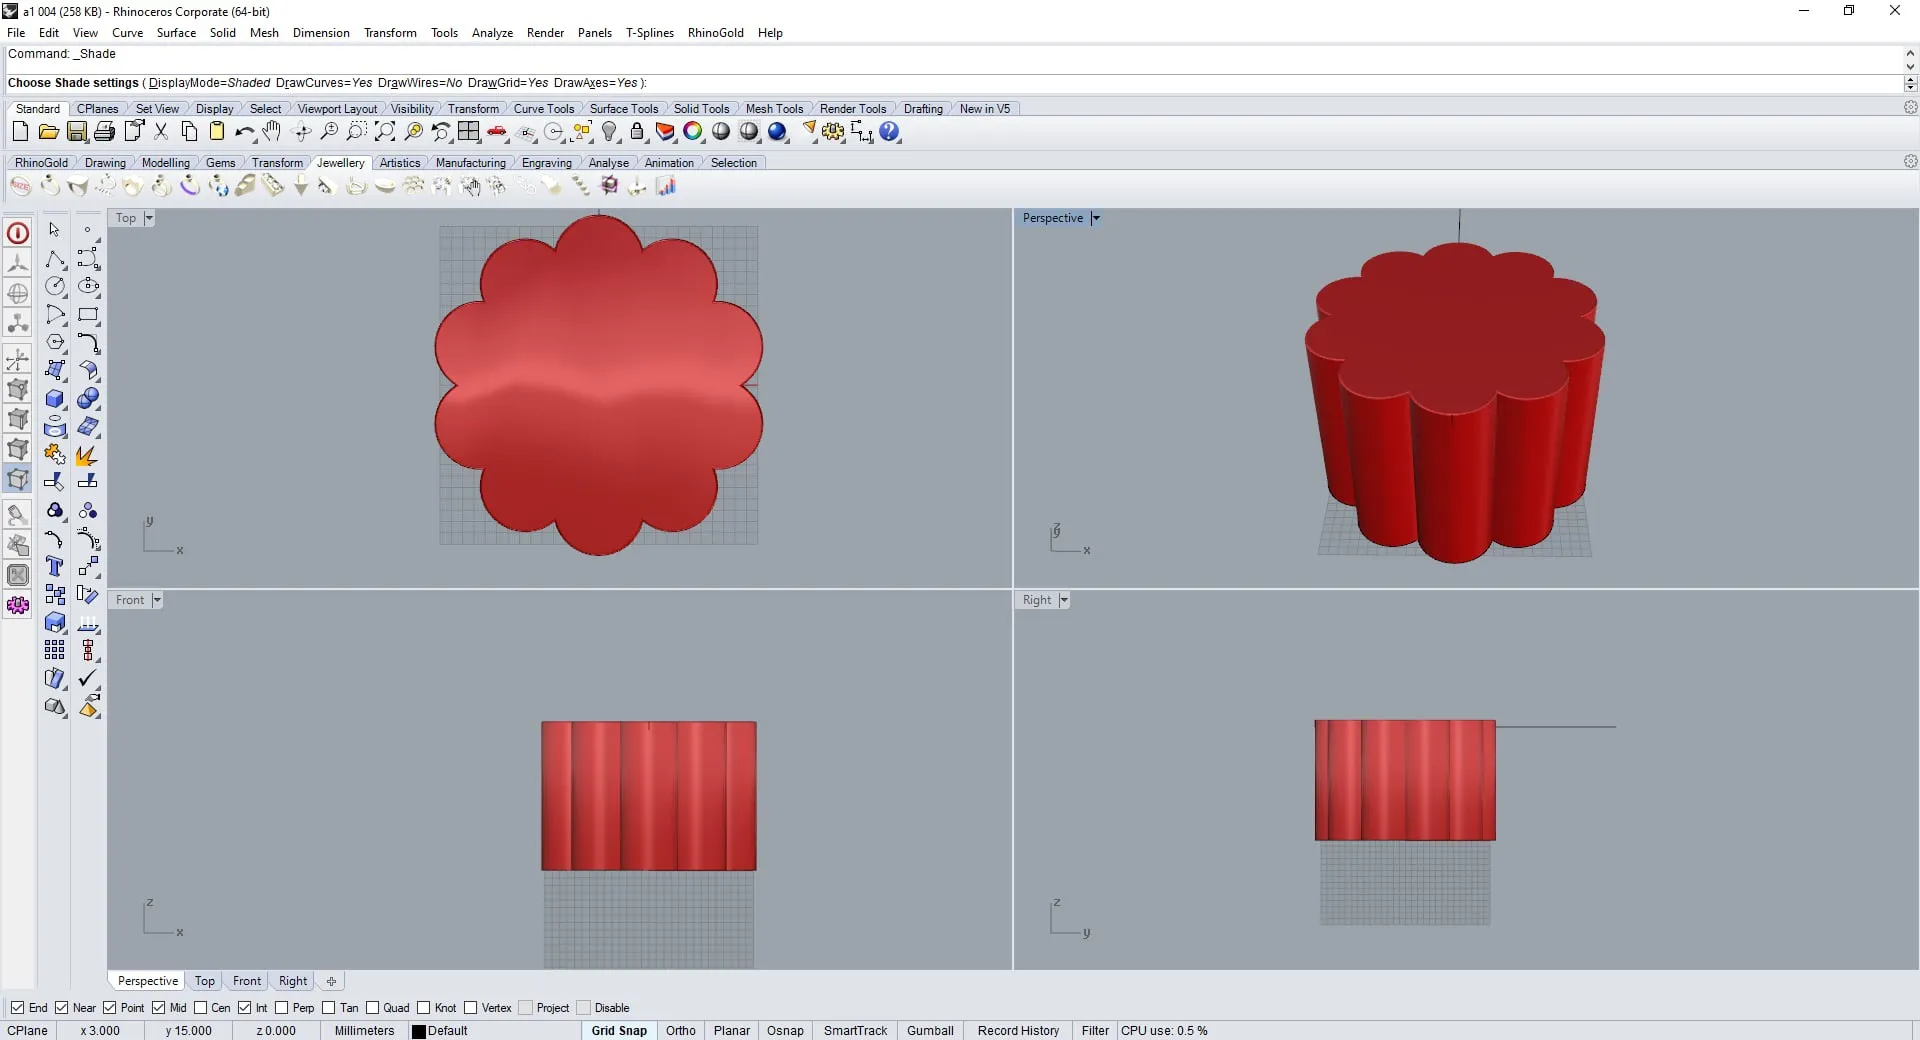Open the CPlane coordinate selector
1920x1040 pixels.
[28, 1031]
